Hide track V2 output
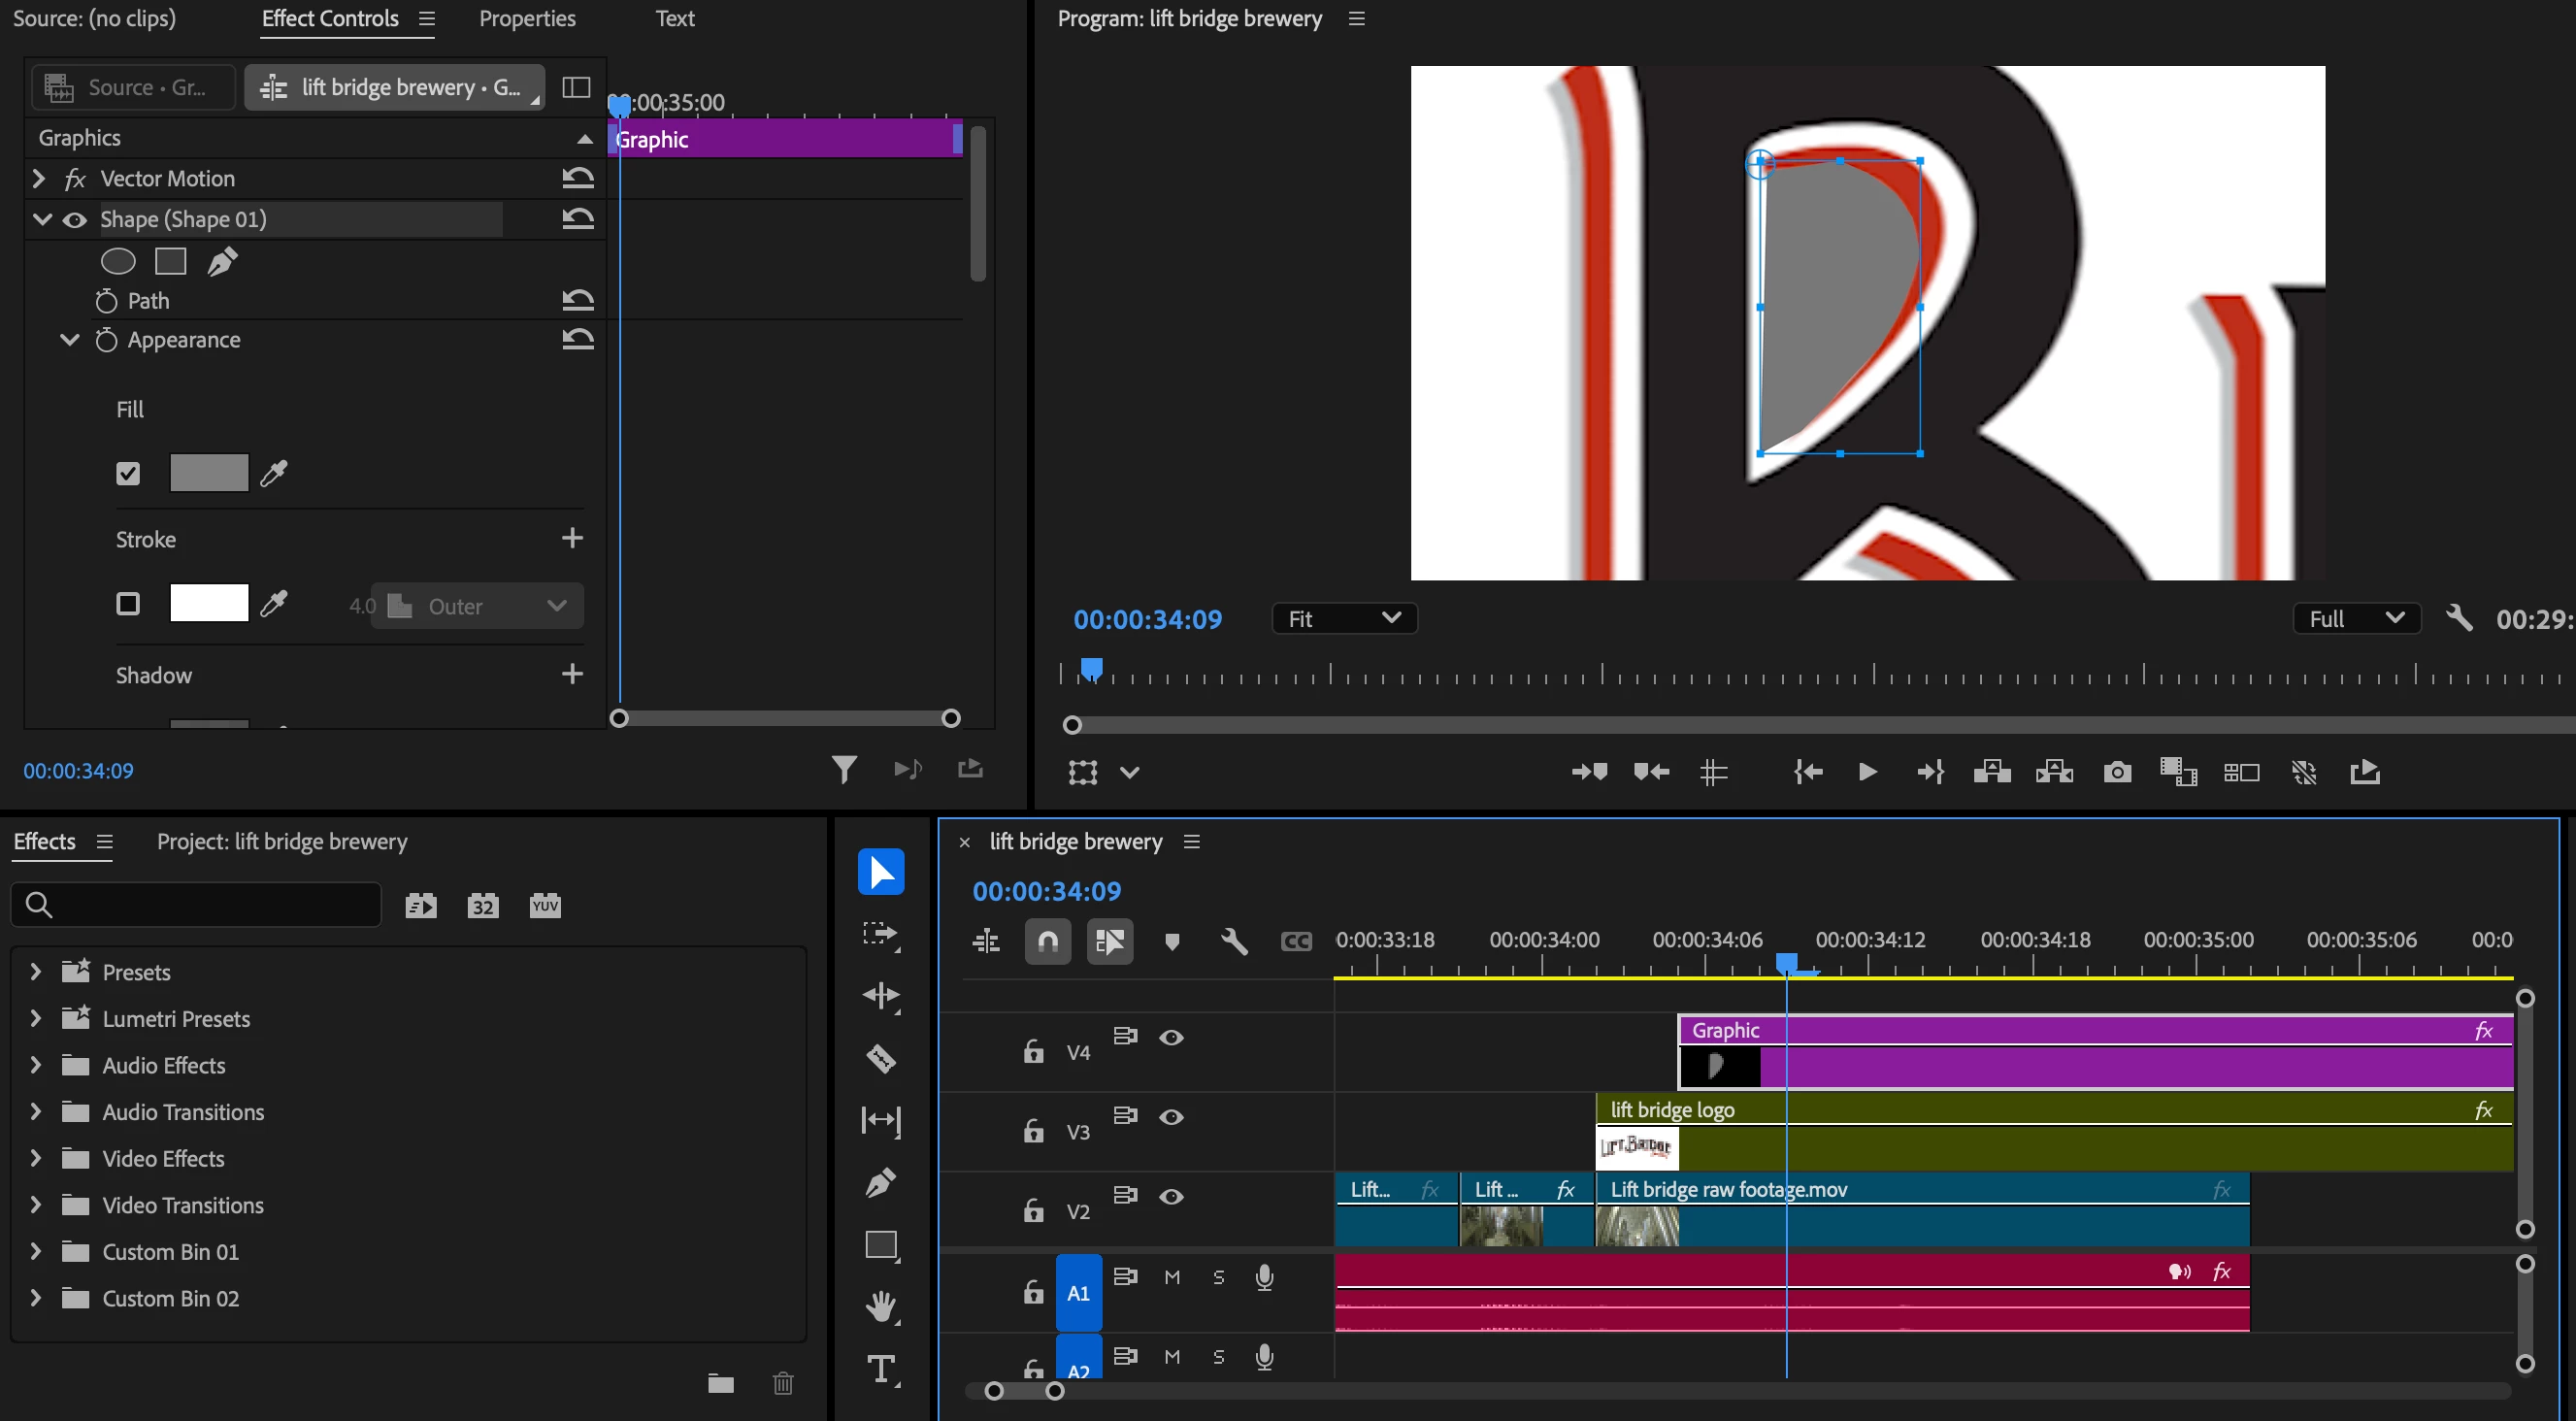 (1171, 1197)
